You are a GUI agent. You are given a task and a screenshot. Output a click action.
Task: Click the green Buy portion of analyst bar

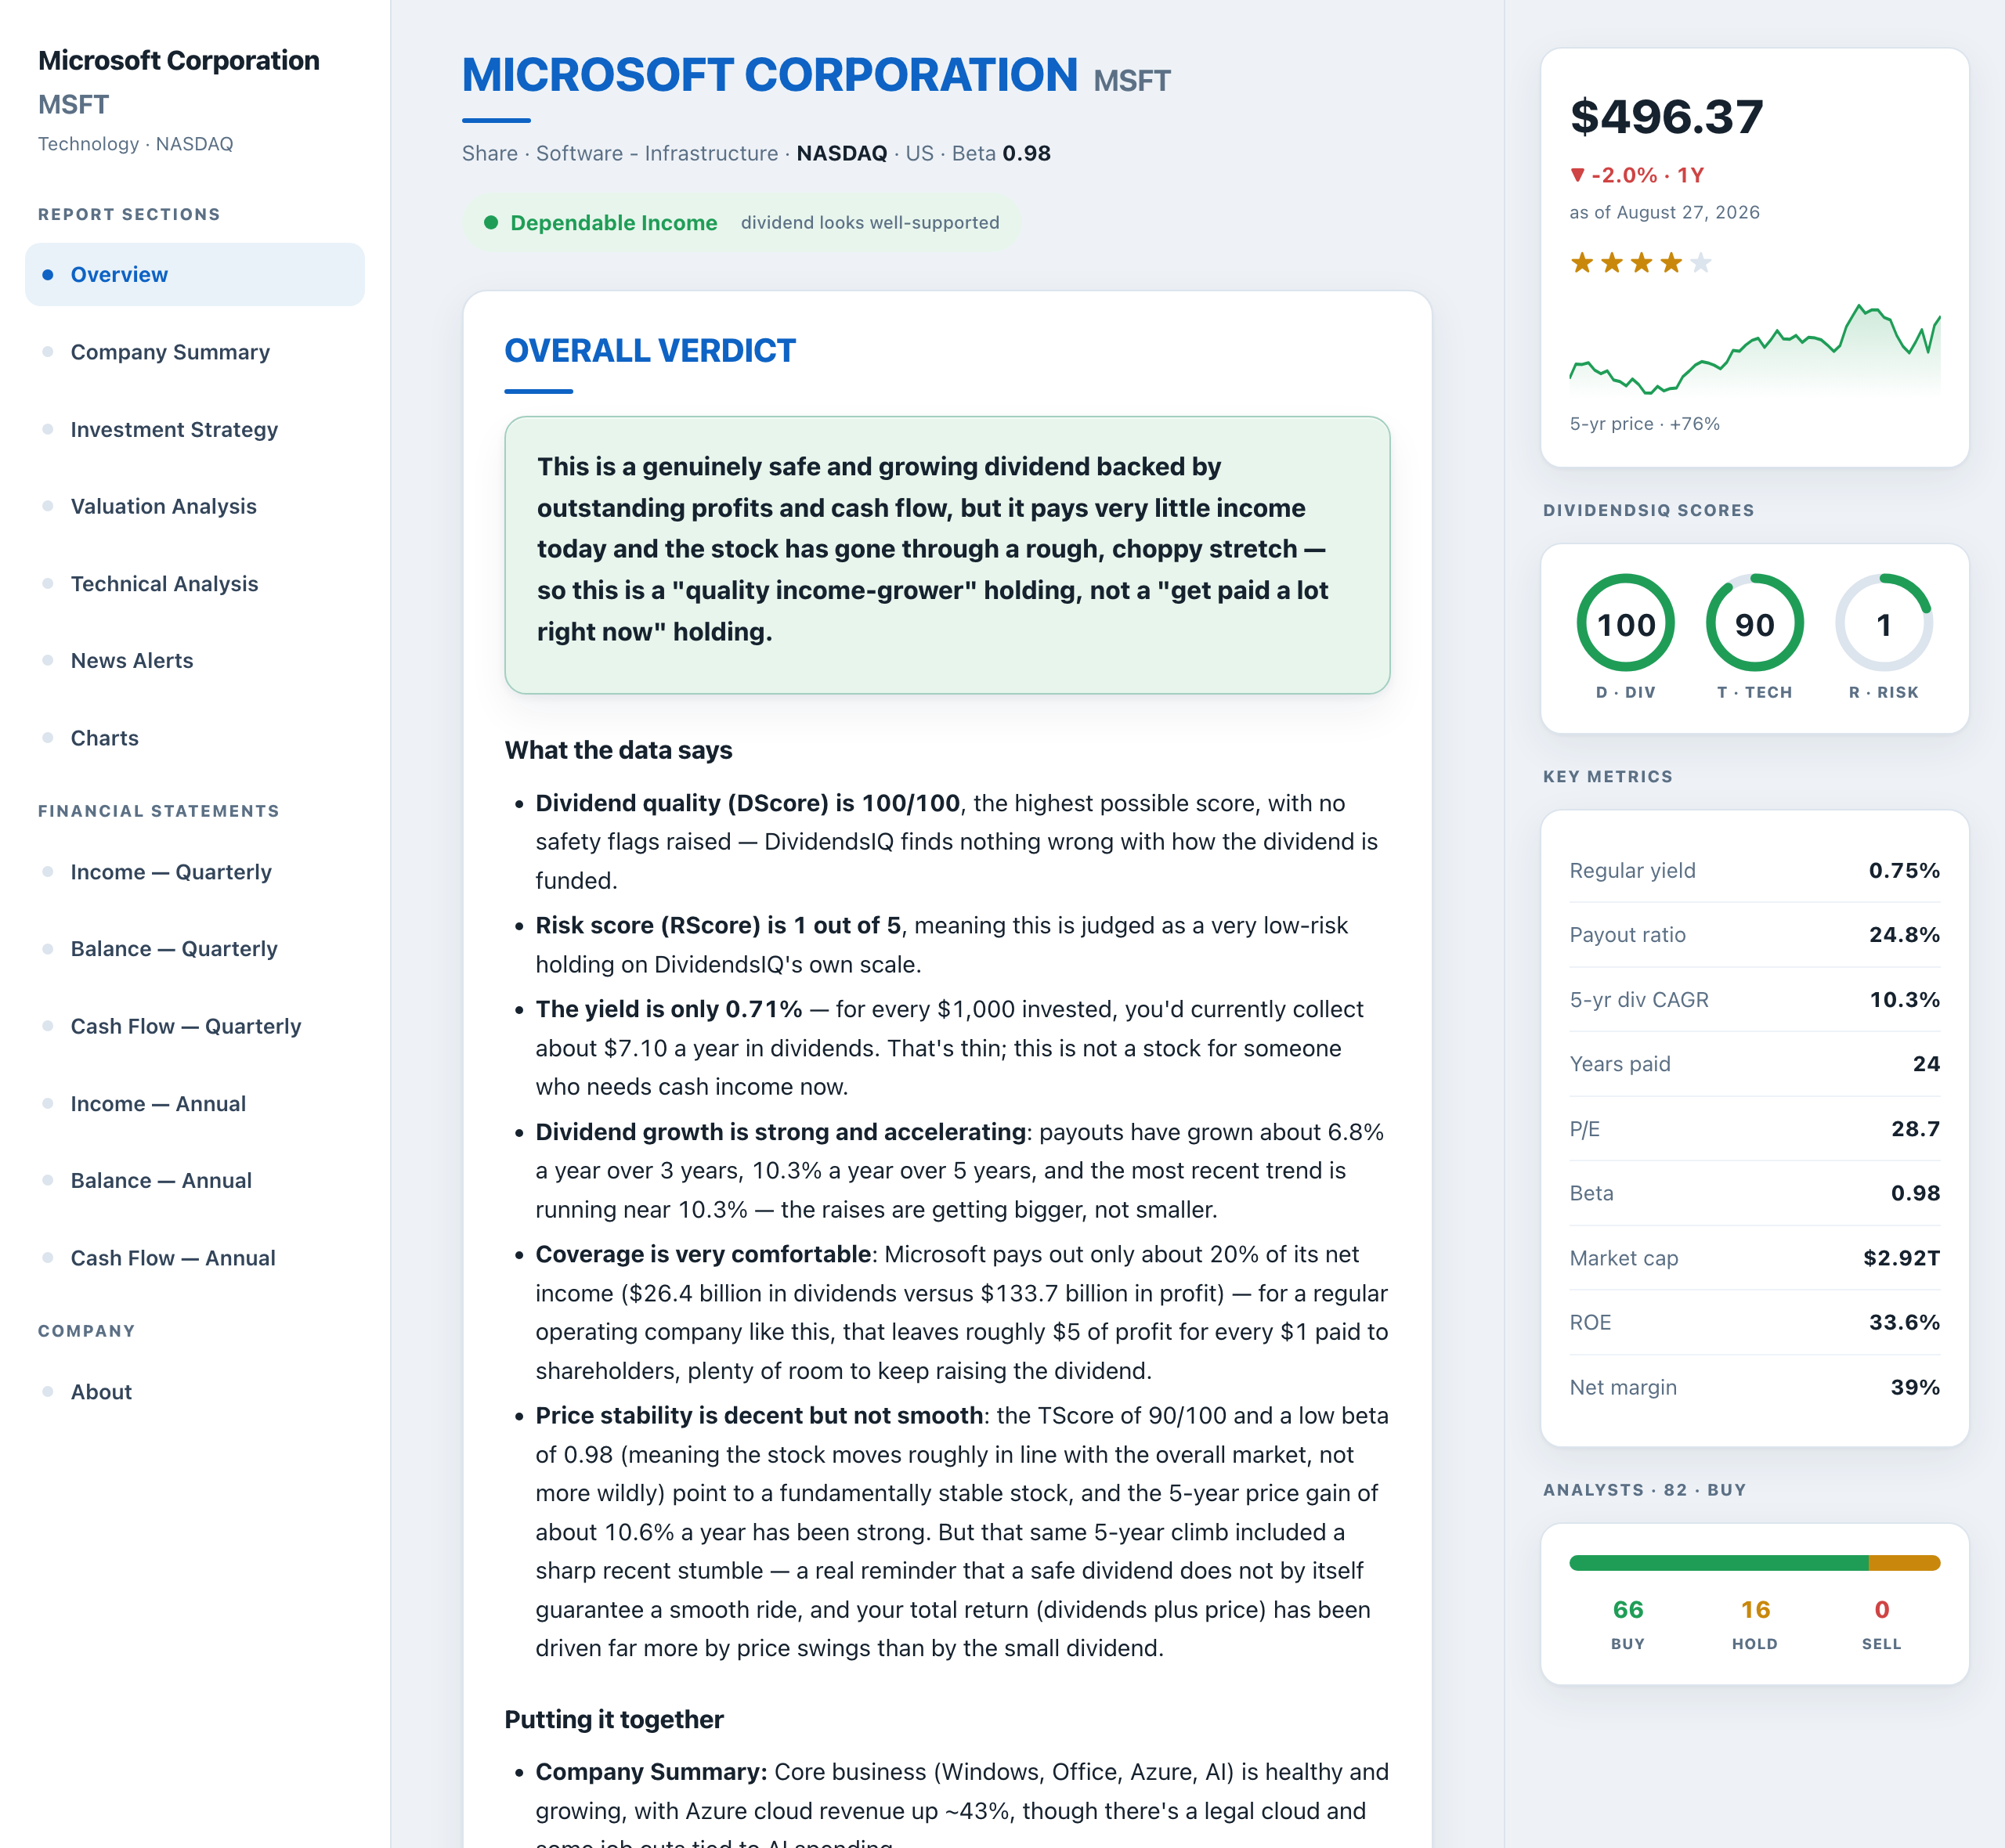(x=1719, y=1563)
